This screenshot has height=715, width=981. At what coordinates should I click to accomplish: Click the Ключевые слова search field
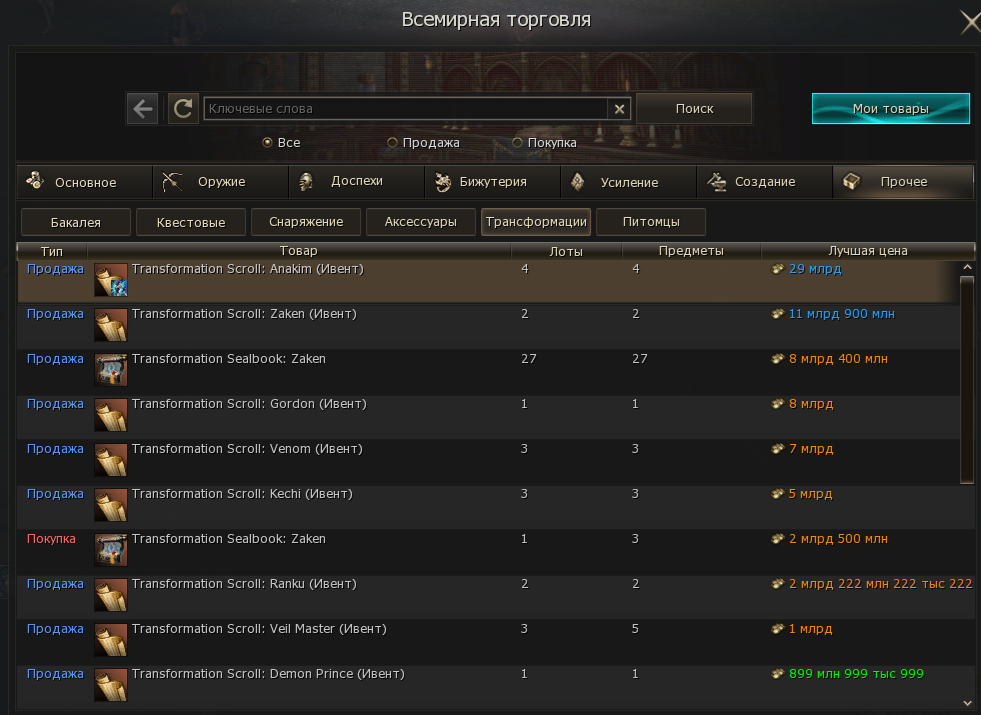(405, 109)
